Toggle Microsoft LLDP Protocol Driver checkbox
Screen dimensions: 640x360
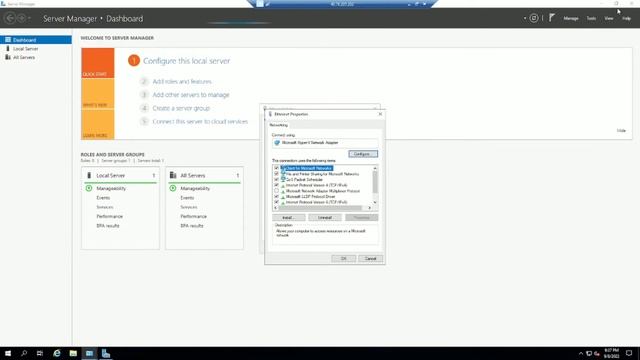(x=276, y=196)
